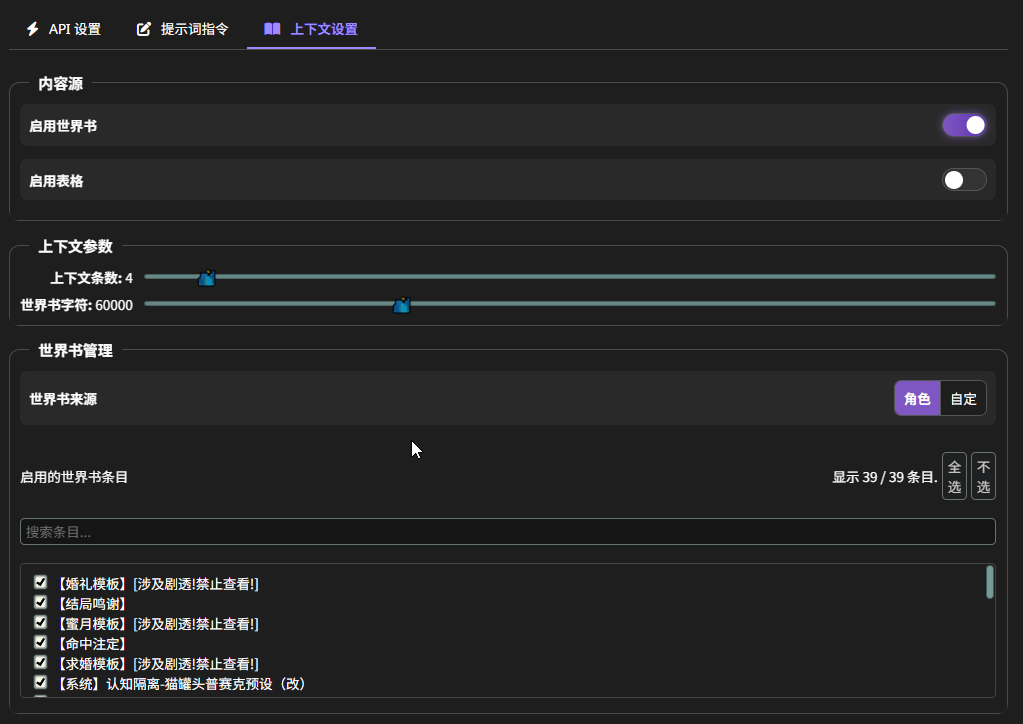Image resolution: width=1023 pixels, height=724 pixels.
Task: Uncheck the 【蜜月模板】 entry checkbox
Action: (41, 622)
